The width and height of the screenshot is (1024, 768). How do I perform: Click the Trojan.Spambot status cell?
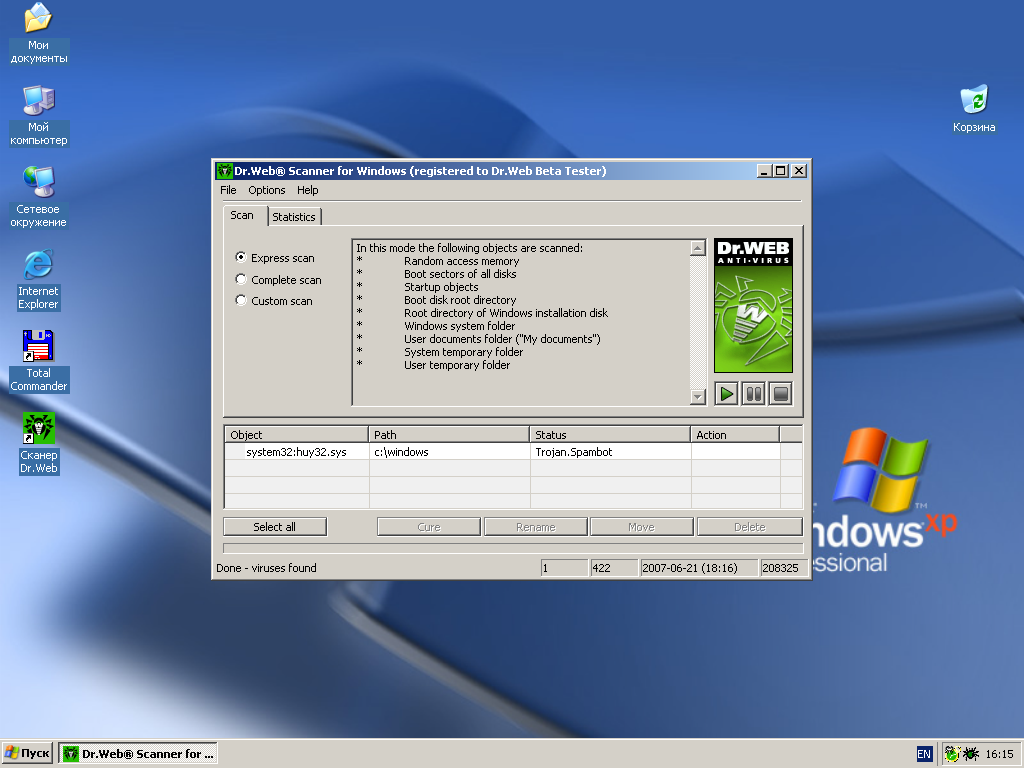(x=611, y=452)
